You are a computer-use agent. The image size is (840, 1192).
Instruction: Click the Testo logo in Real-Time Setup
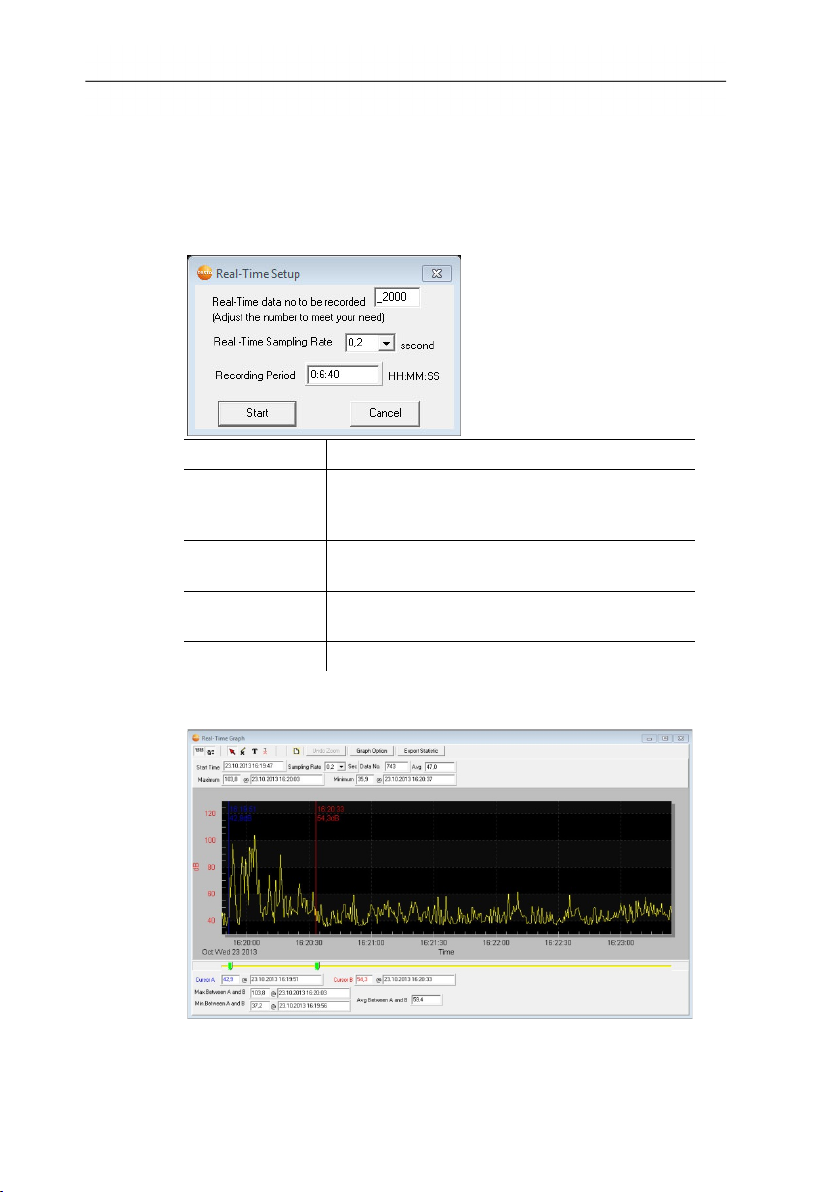[204, 273]
